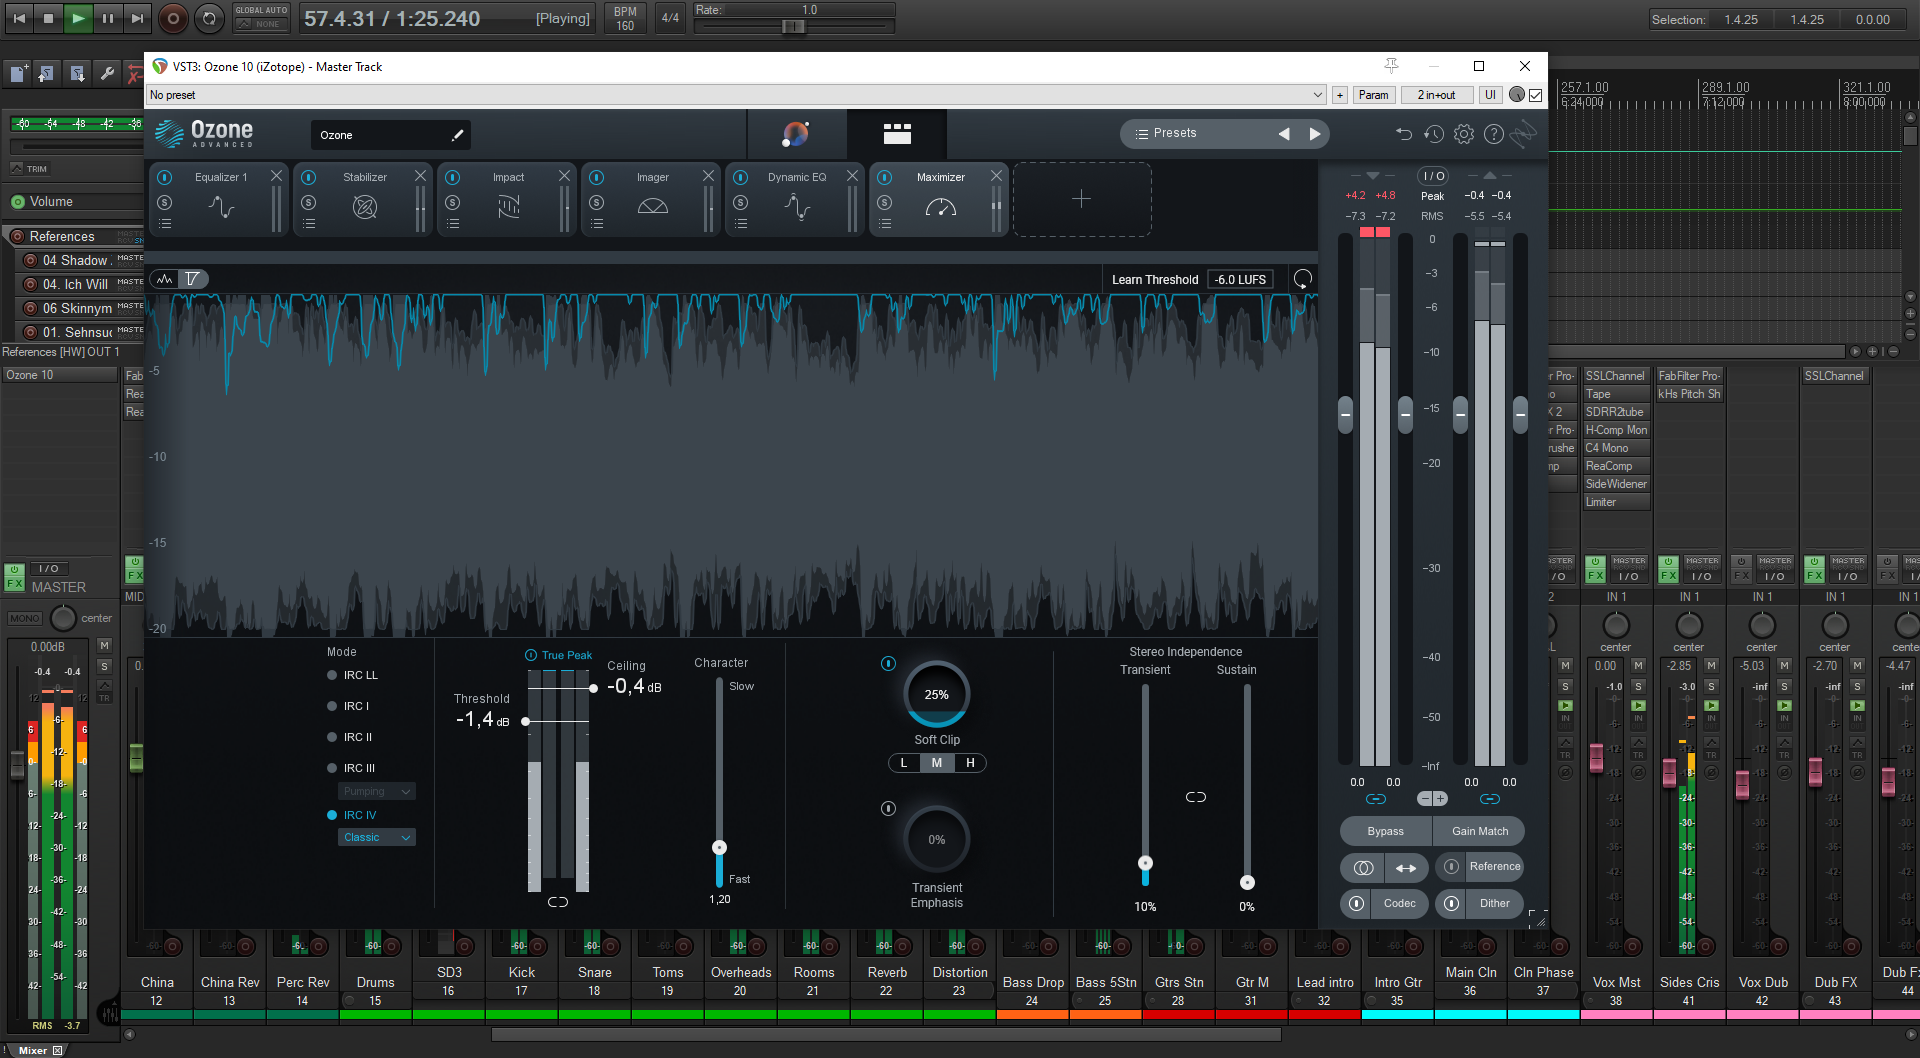This screenshot has width=1920, height=1058.
Task: Open the Master Assistant icon
Action: click(796, 134)
